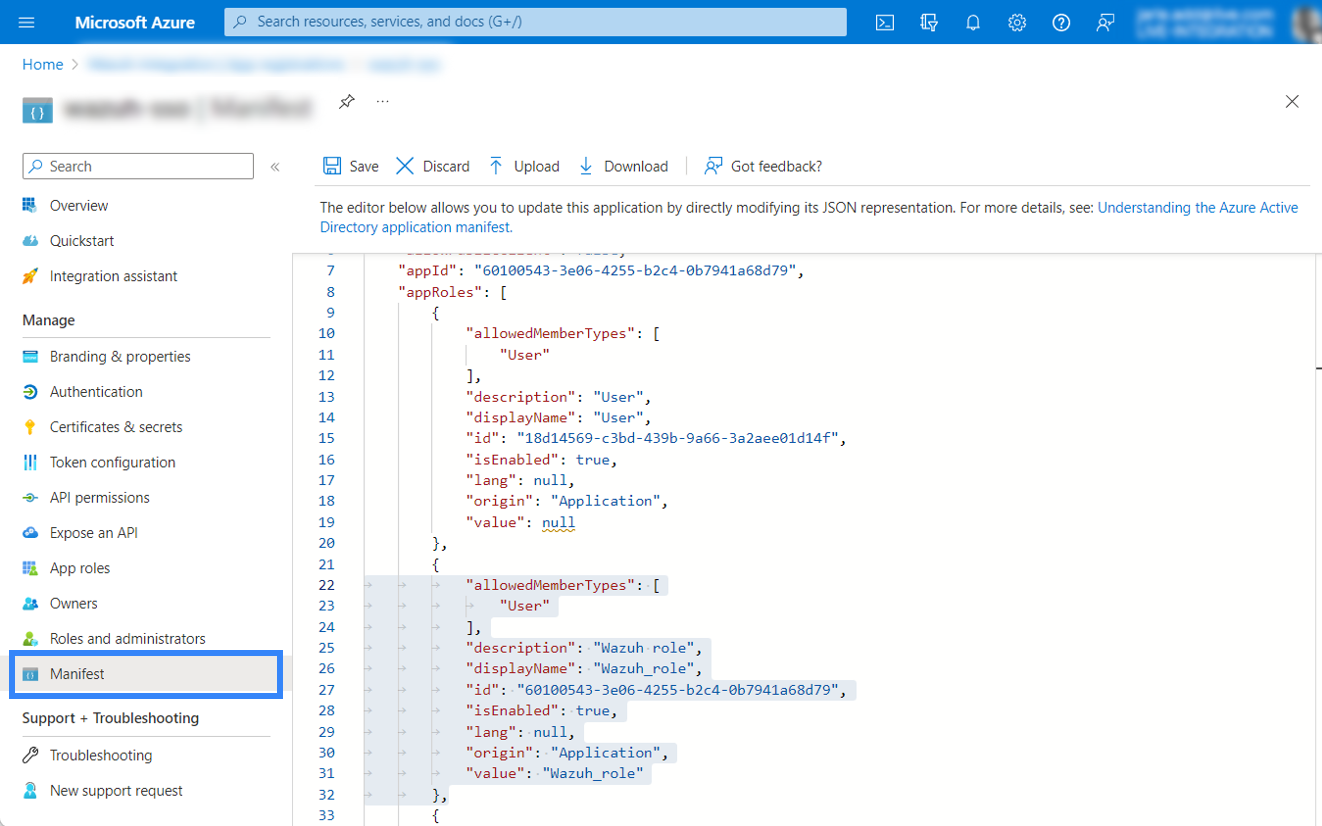Open Branding & properties

click(x=120, y=356)
